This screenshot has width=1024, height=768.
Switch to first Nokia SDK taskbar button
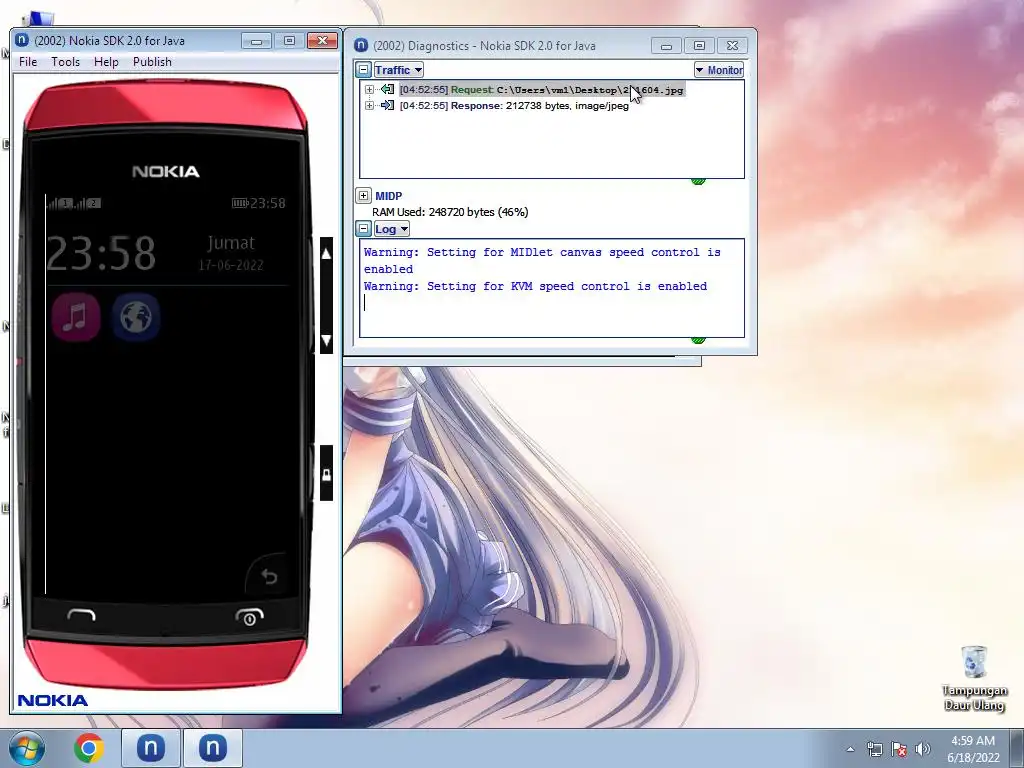(150, 748)
